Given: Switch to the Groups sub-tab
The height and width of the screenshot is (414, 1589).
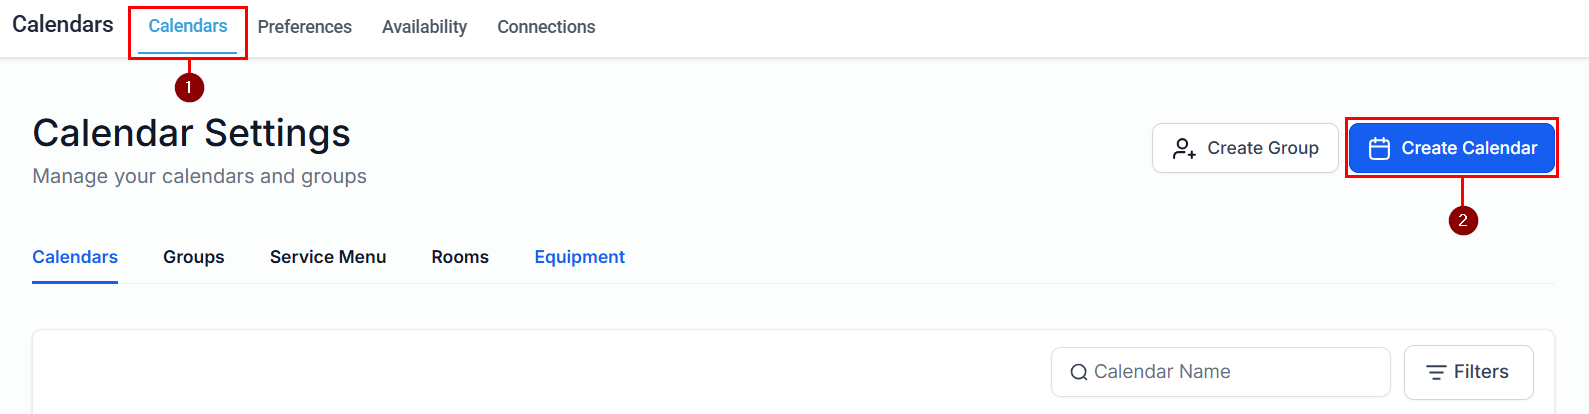Looking at the screenshot, I should click(194, 257).
